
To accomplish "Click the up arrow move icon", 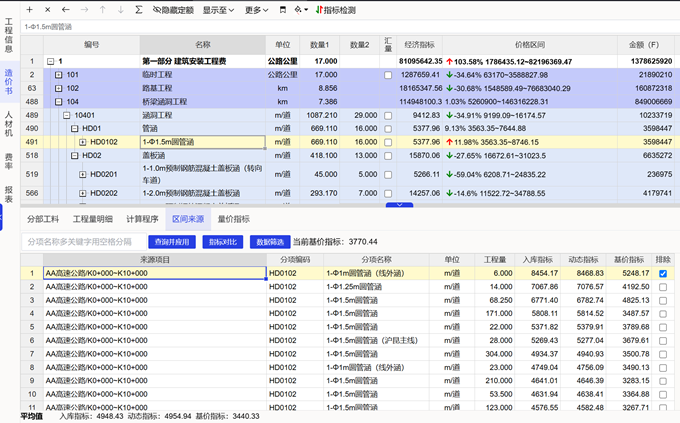I will 102,9.
